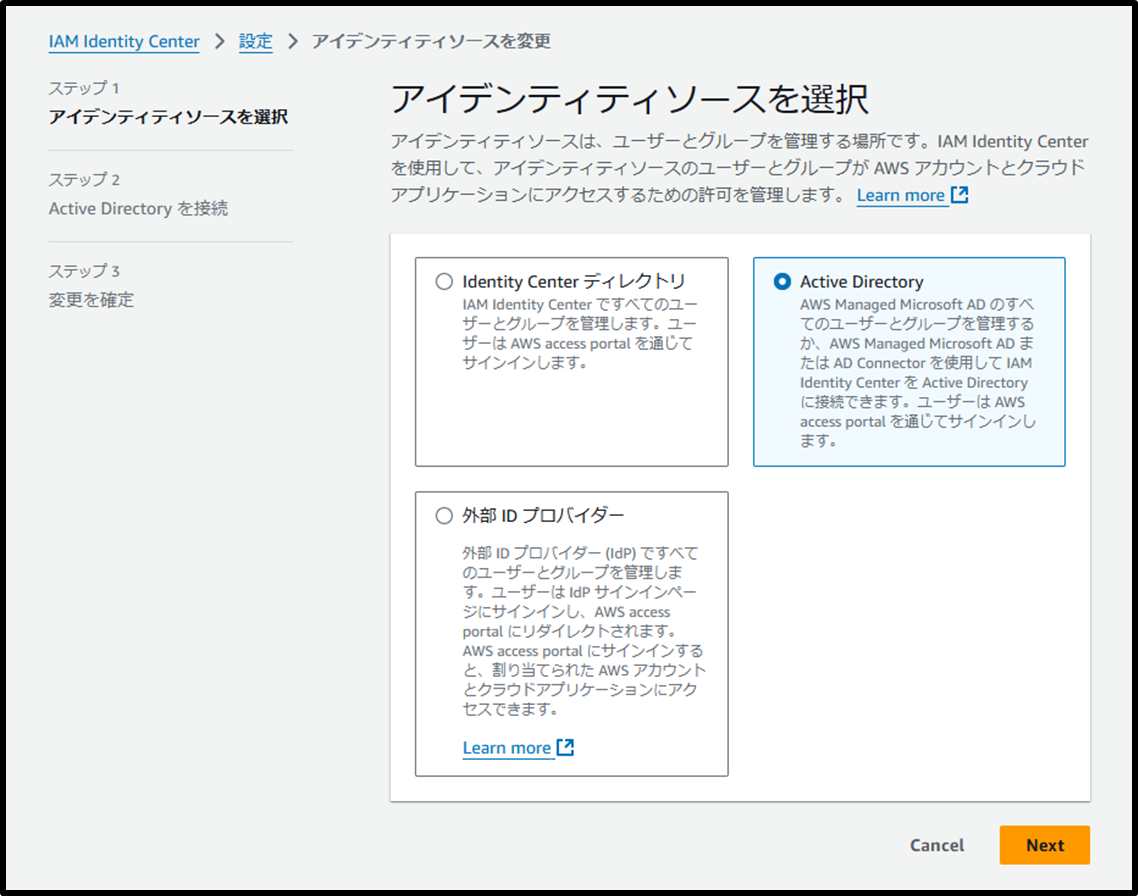Click breadcrumb text アイデンティティソースを変更
This screenshot has height=896, width=1138.
431,41
